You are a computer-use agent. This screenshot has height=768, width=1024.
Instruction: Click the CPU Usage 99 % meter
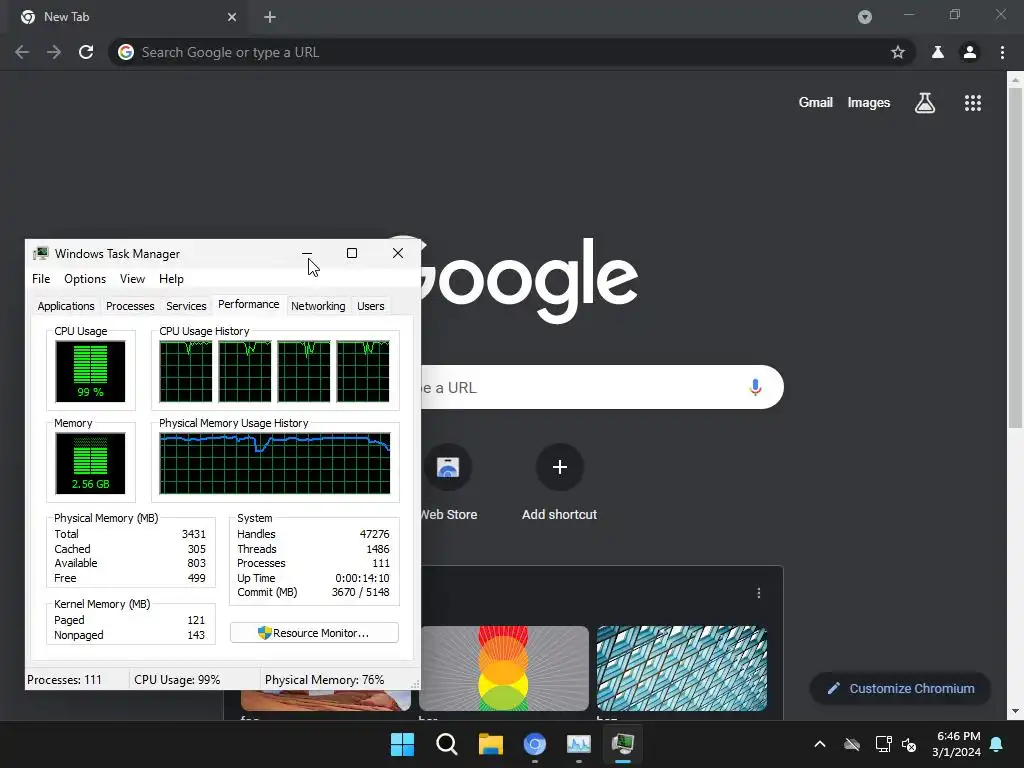[x=90, y=372]
